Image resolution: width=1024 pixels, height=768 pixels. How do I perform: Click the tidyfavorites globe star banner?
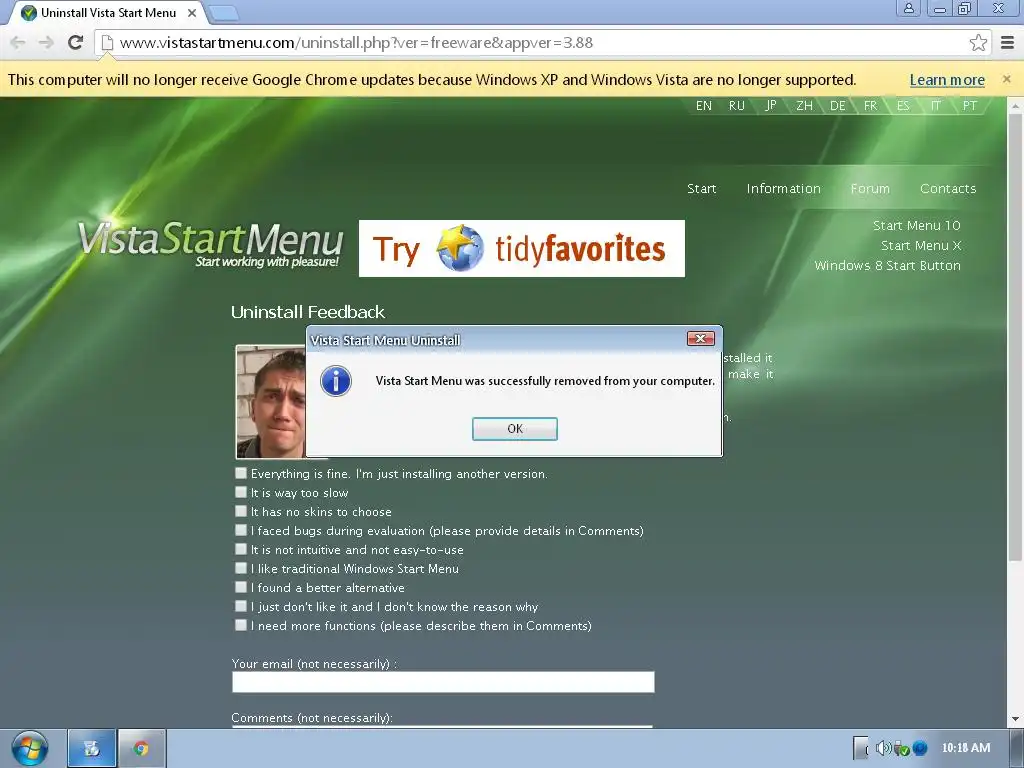[x=522, y=248]
